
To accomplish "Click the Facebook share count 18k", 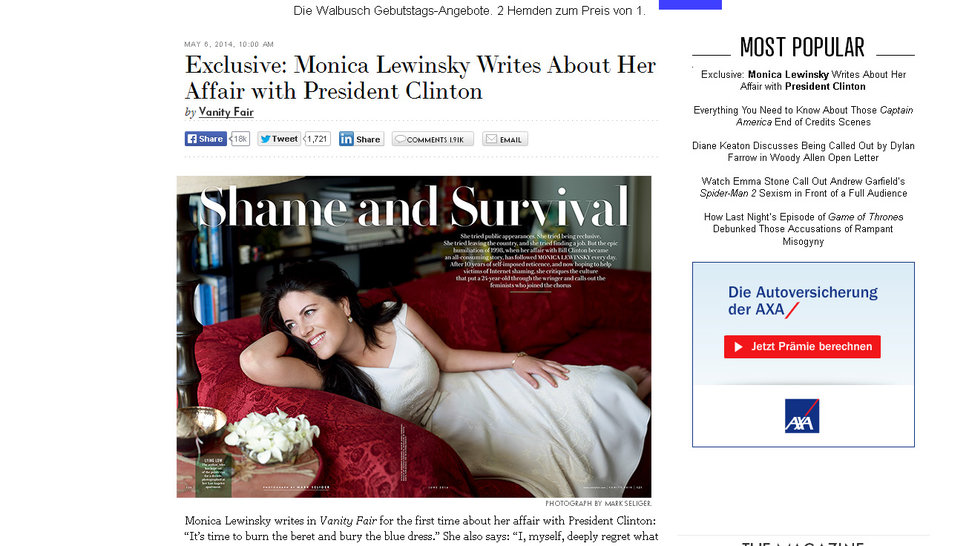I will point(240,139).
